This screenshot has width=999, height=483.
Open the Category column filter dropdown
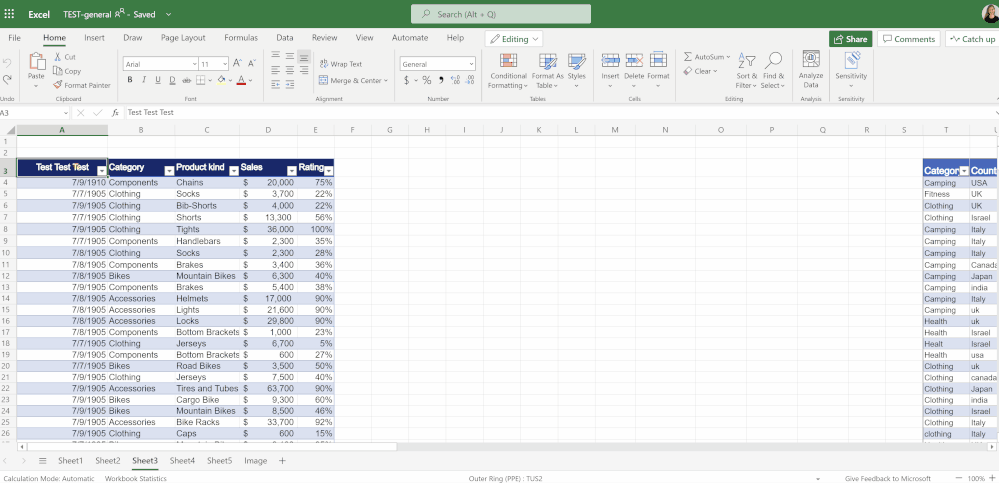pos(168,171)
